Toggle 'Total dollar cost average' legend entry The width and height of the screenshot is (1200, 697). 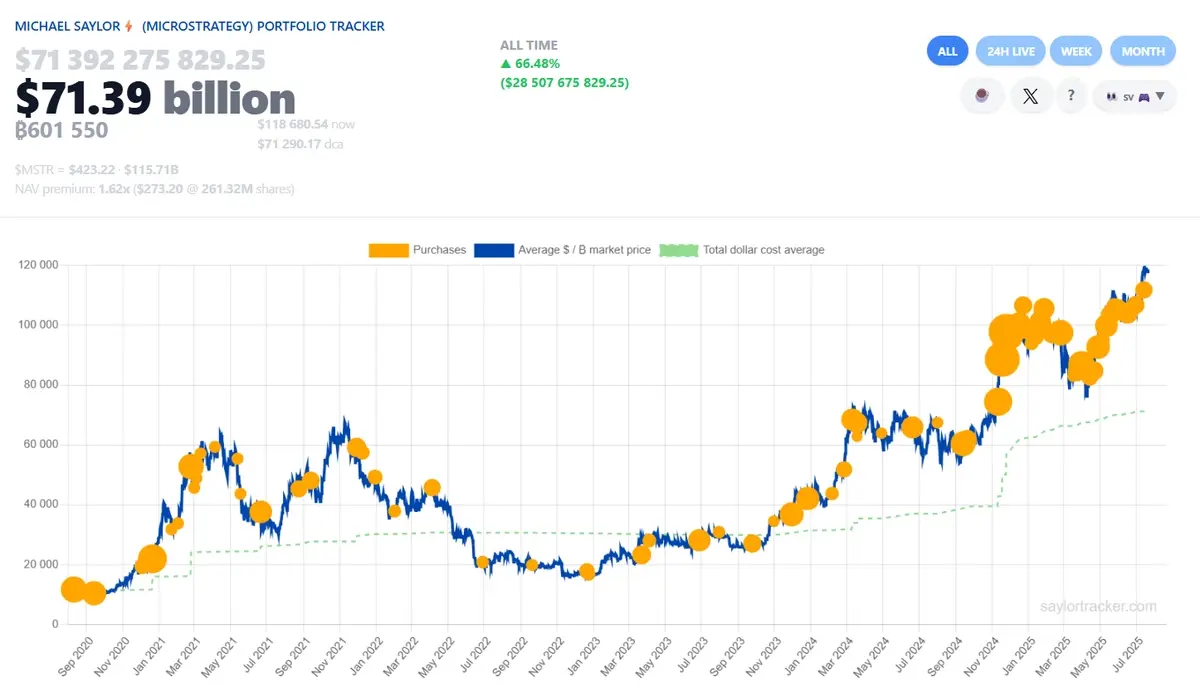(742, 250)
